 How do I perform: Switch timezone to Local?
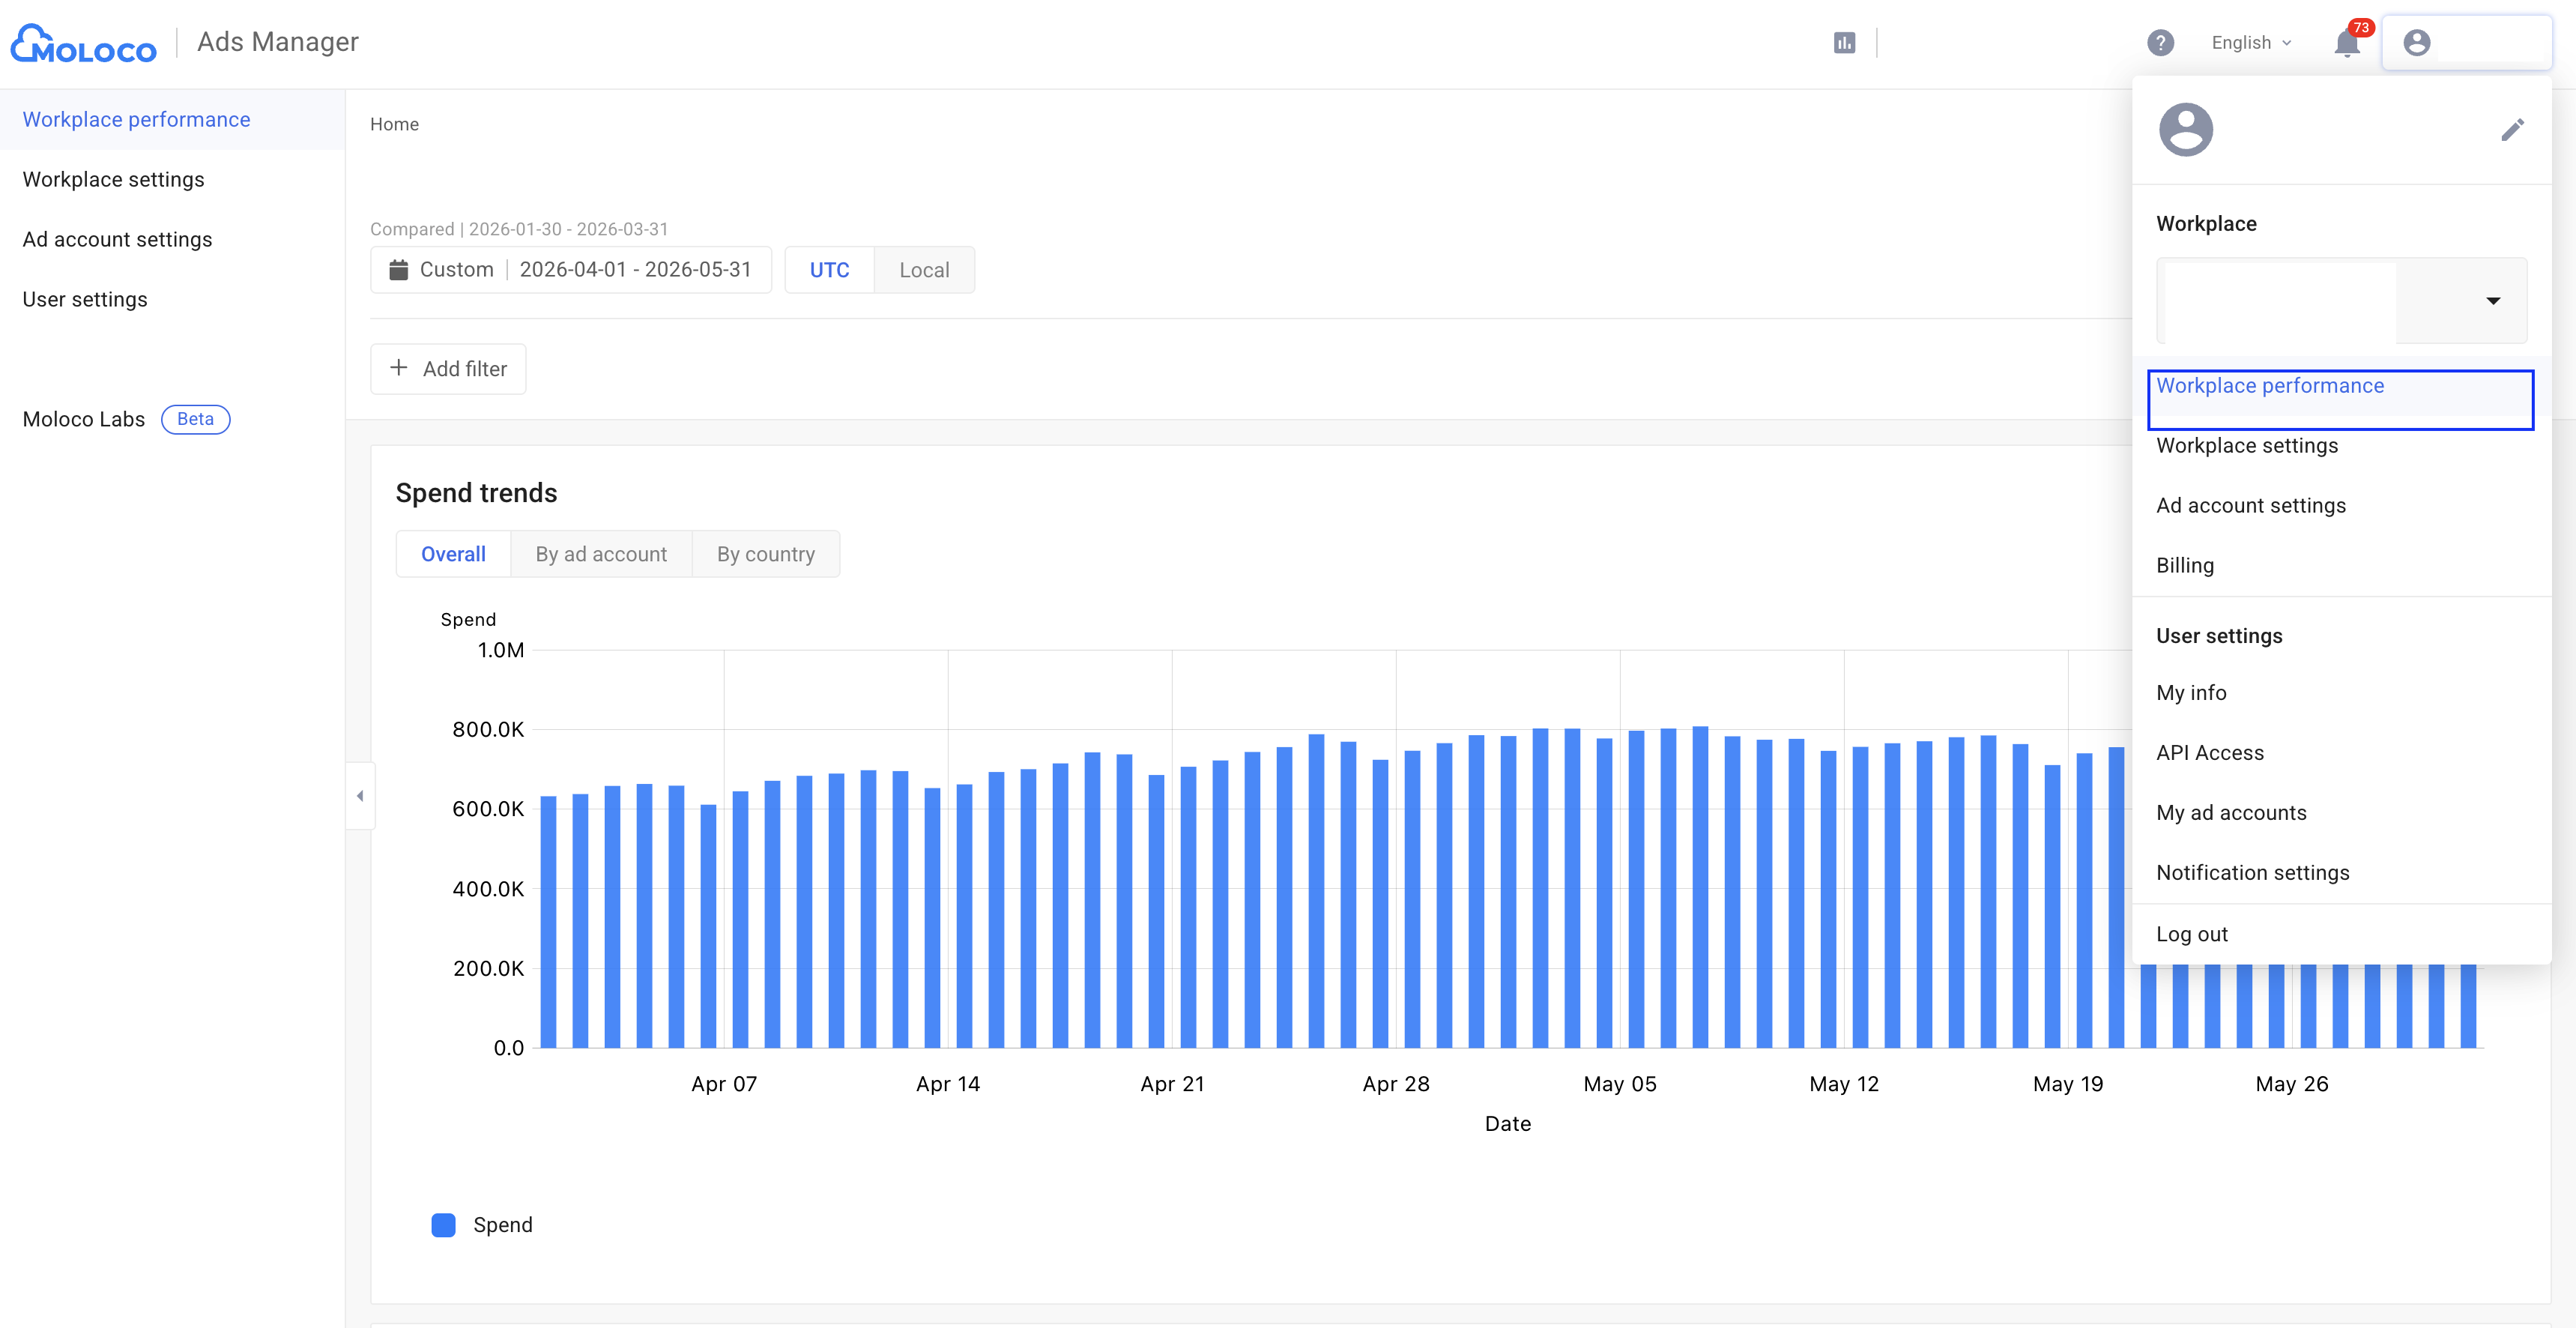tap(924, 270)
